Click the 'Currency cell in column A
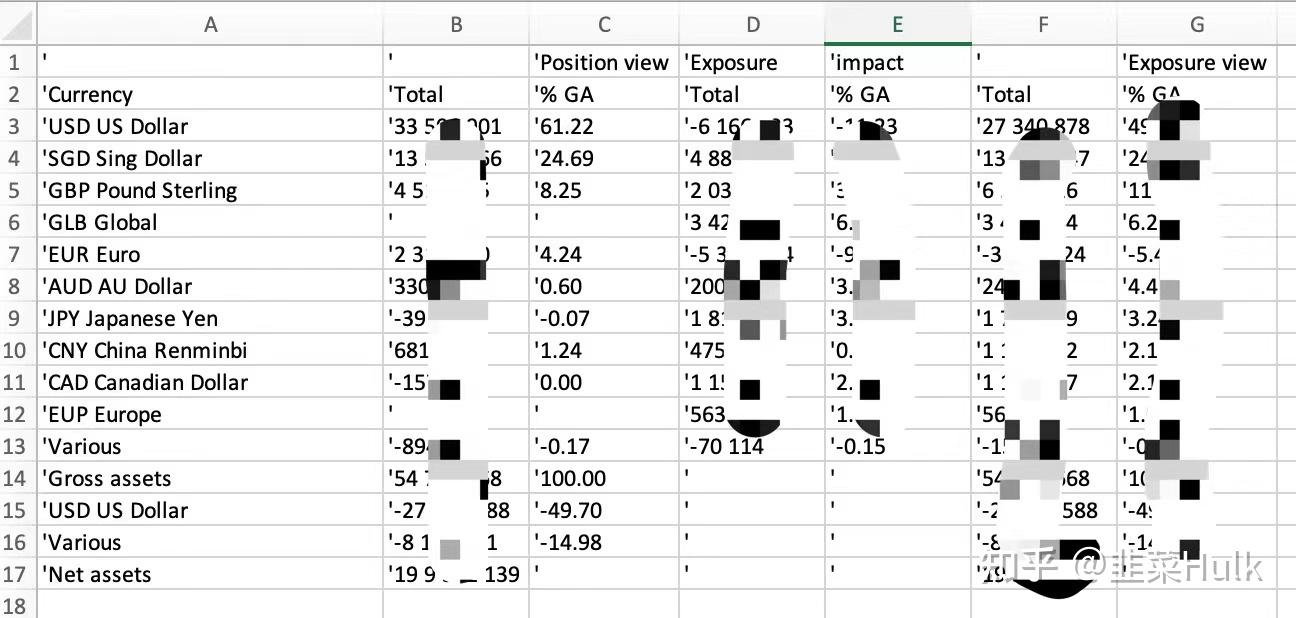 (210, 94)
